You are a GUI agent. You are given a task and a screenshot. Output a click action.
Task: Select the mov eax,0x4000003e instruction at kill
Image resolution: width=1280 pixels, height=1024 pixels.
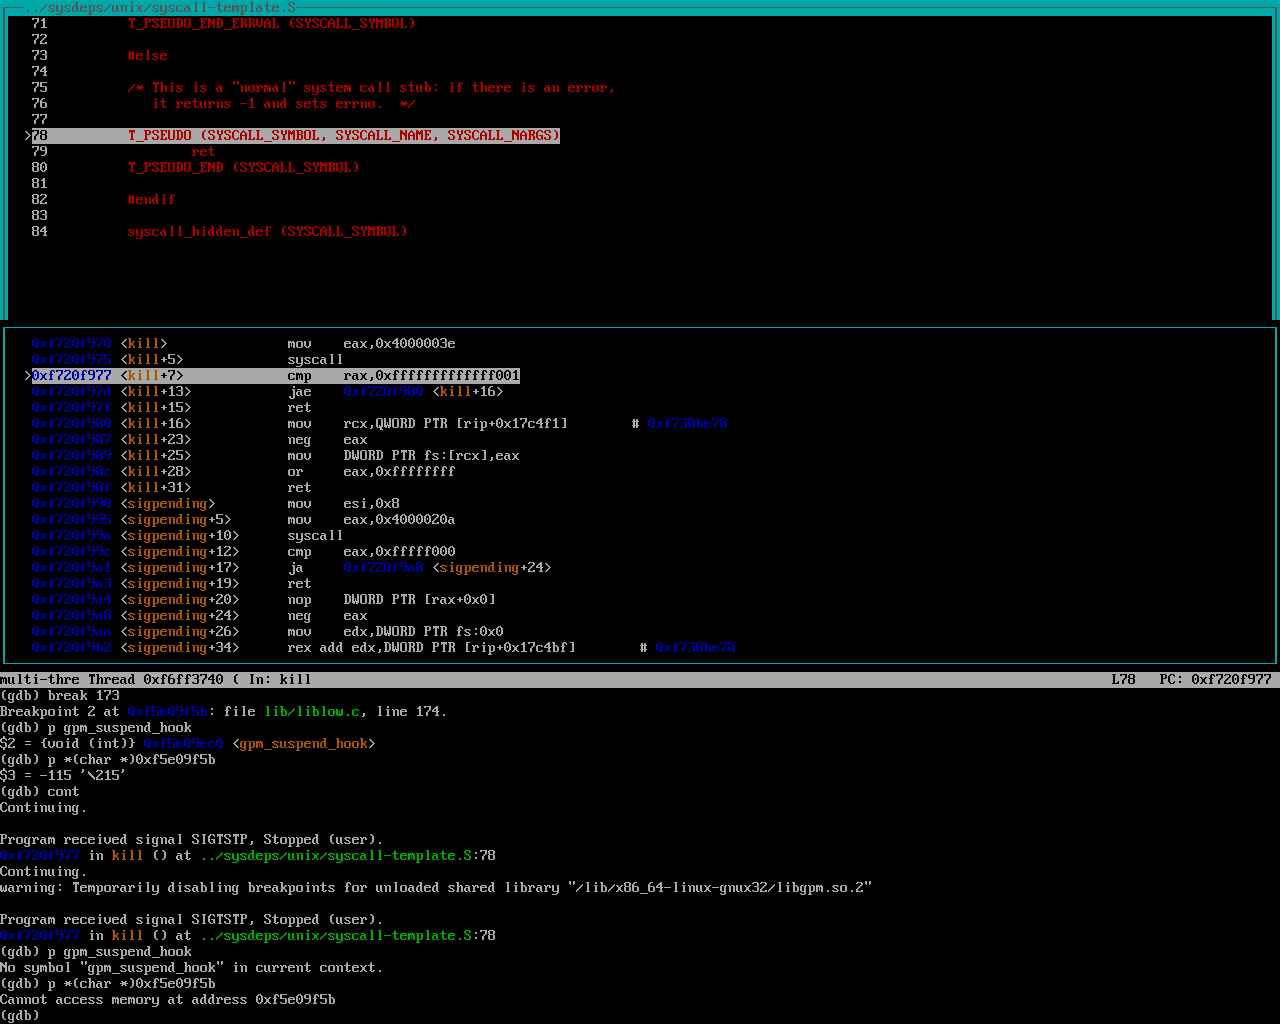tap(371, 343)
